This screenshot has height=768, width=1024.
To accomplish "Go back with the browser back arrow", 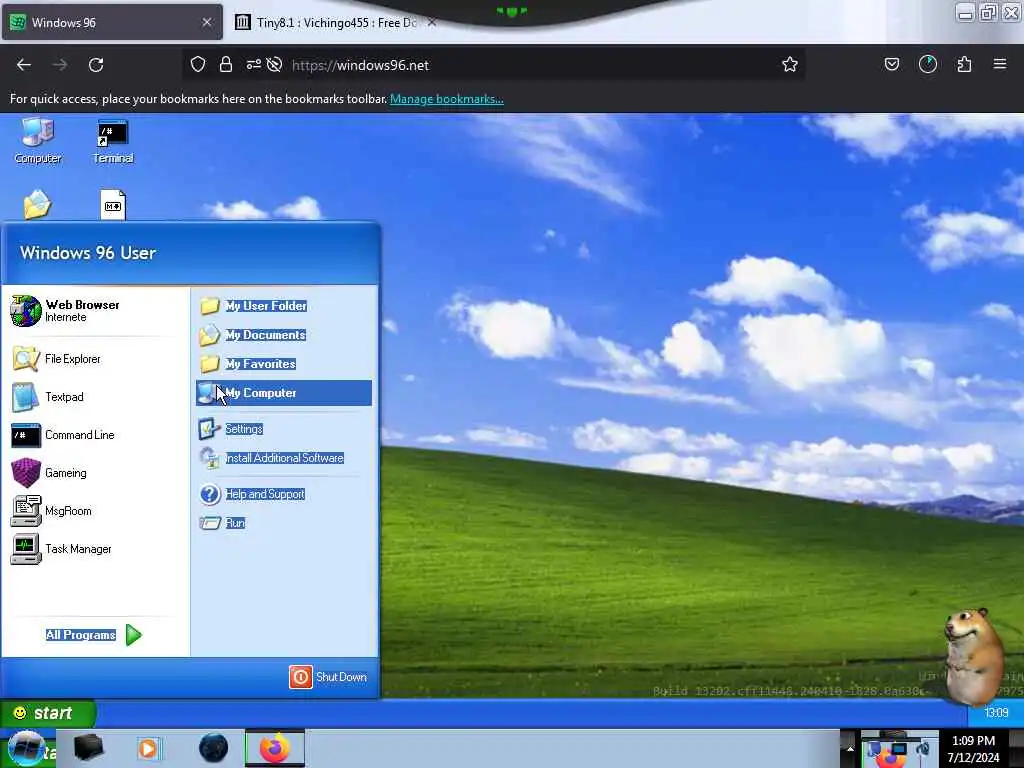I will [x=24, y=65].
